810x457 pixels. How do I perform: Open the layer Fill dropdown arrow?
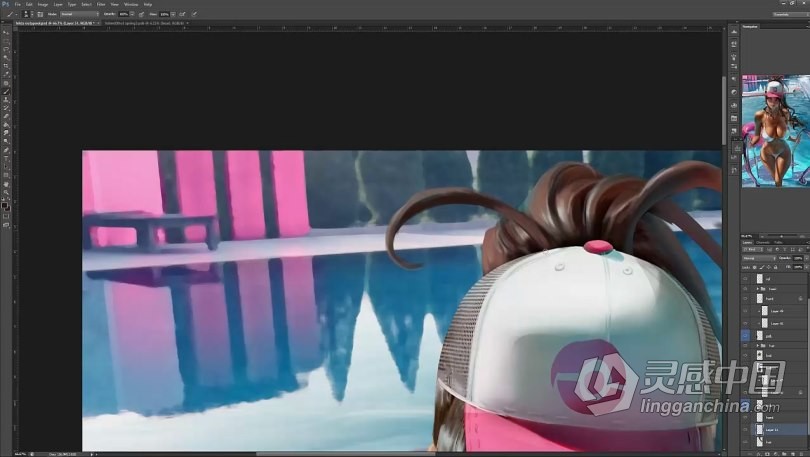point(807,267)
